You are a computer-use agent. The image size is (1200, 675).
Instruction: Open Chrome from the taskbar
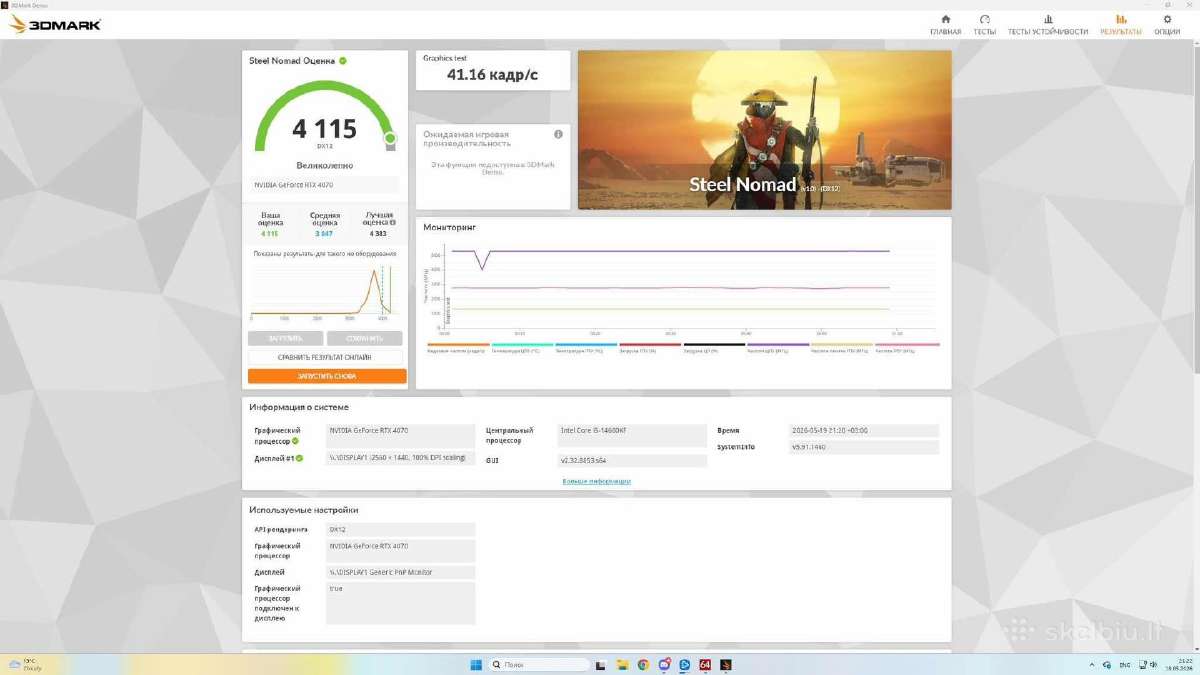tap(643, 664)
